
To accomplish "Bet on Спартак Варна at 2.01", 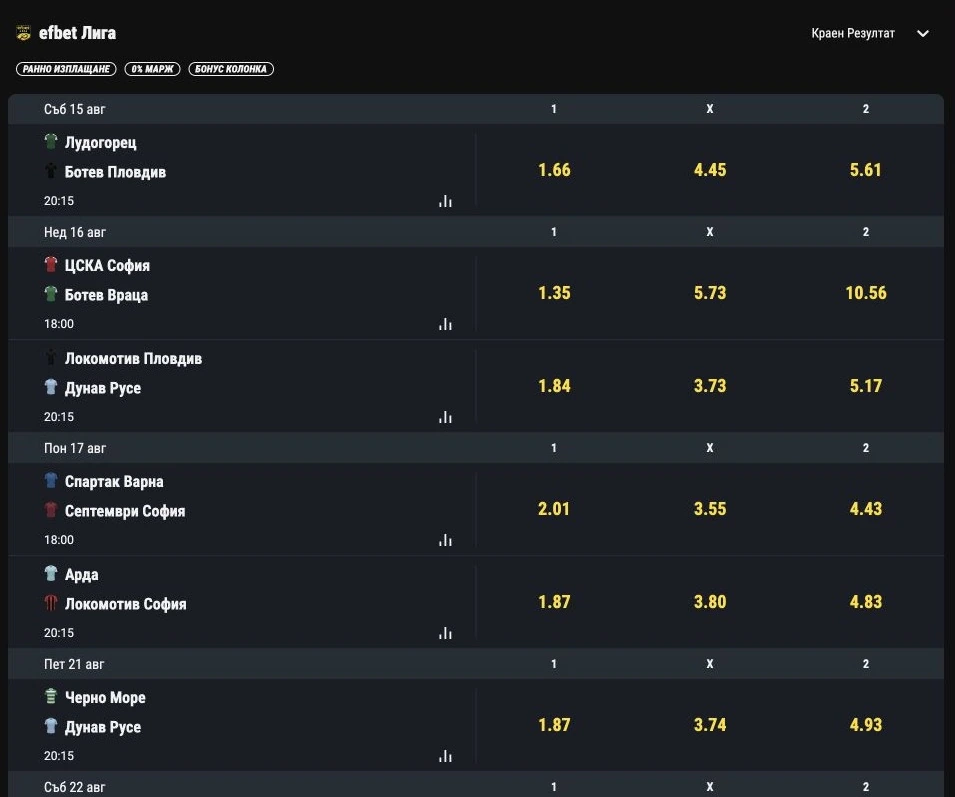I will click(554, 509).
